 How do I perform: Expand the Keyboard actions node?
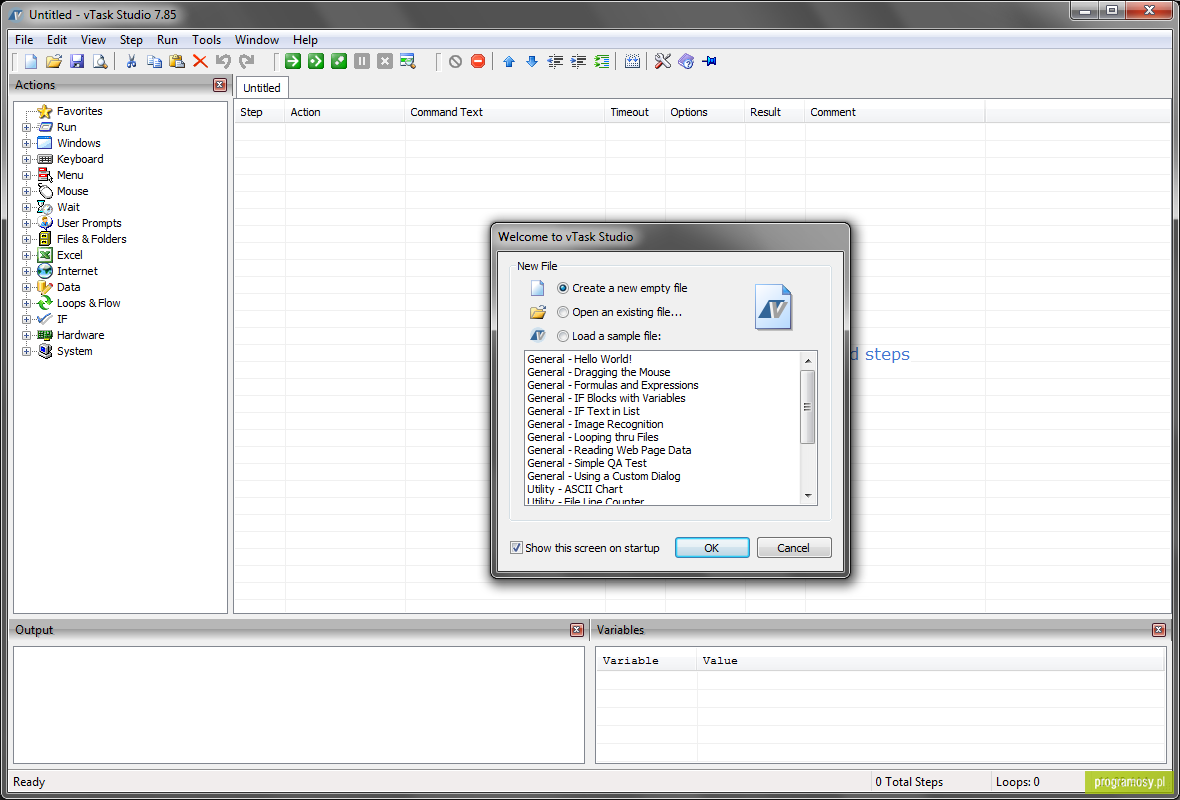(26, 160)
